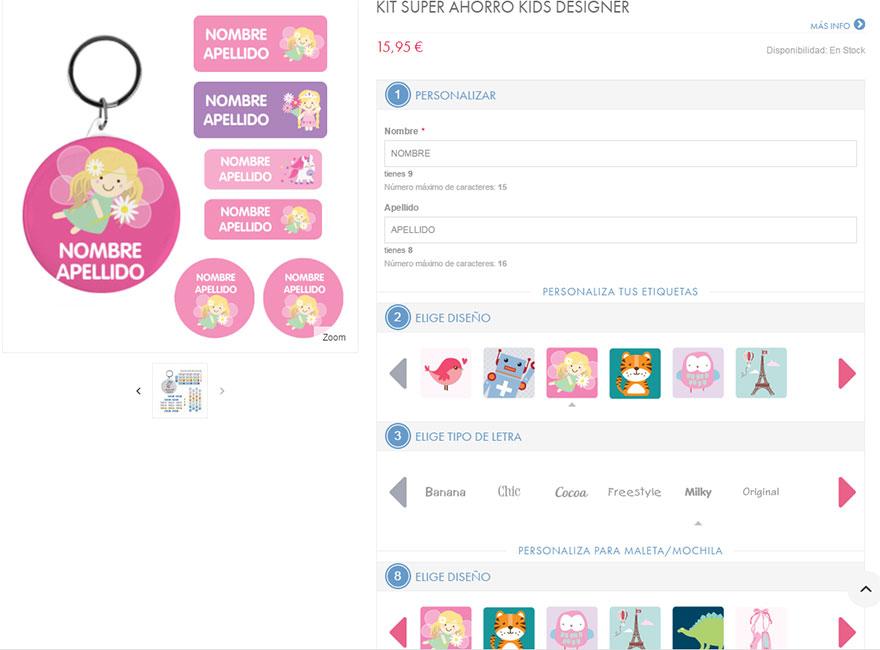Pick the orange tiger label design
The height and width of the screenshot is (650, 880).
tap(635, 373)
